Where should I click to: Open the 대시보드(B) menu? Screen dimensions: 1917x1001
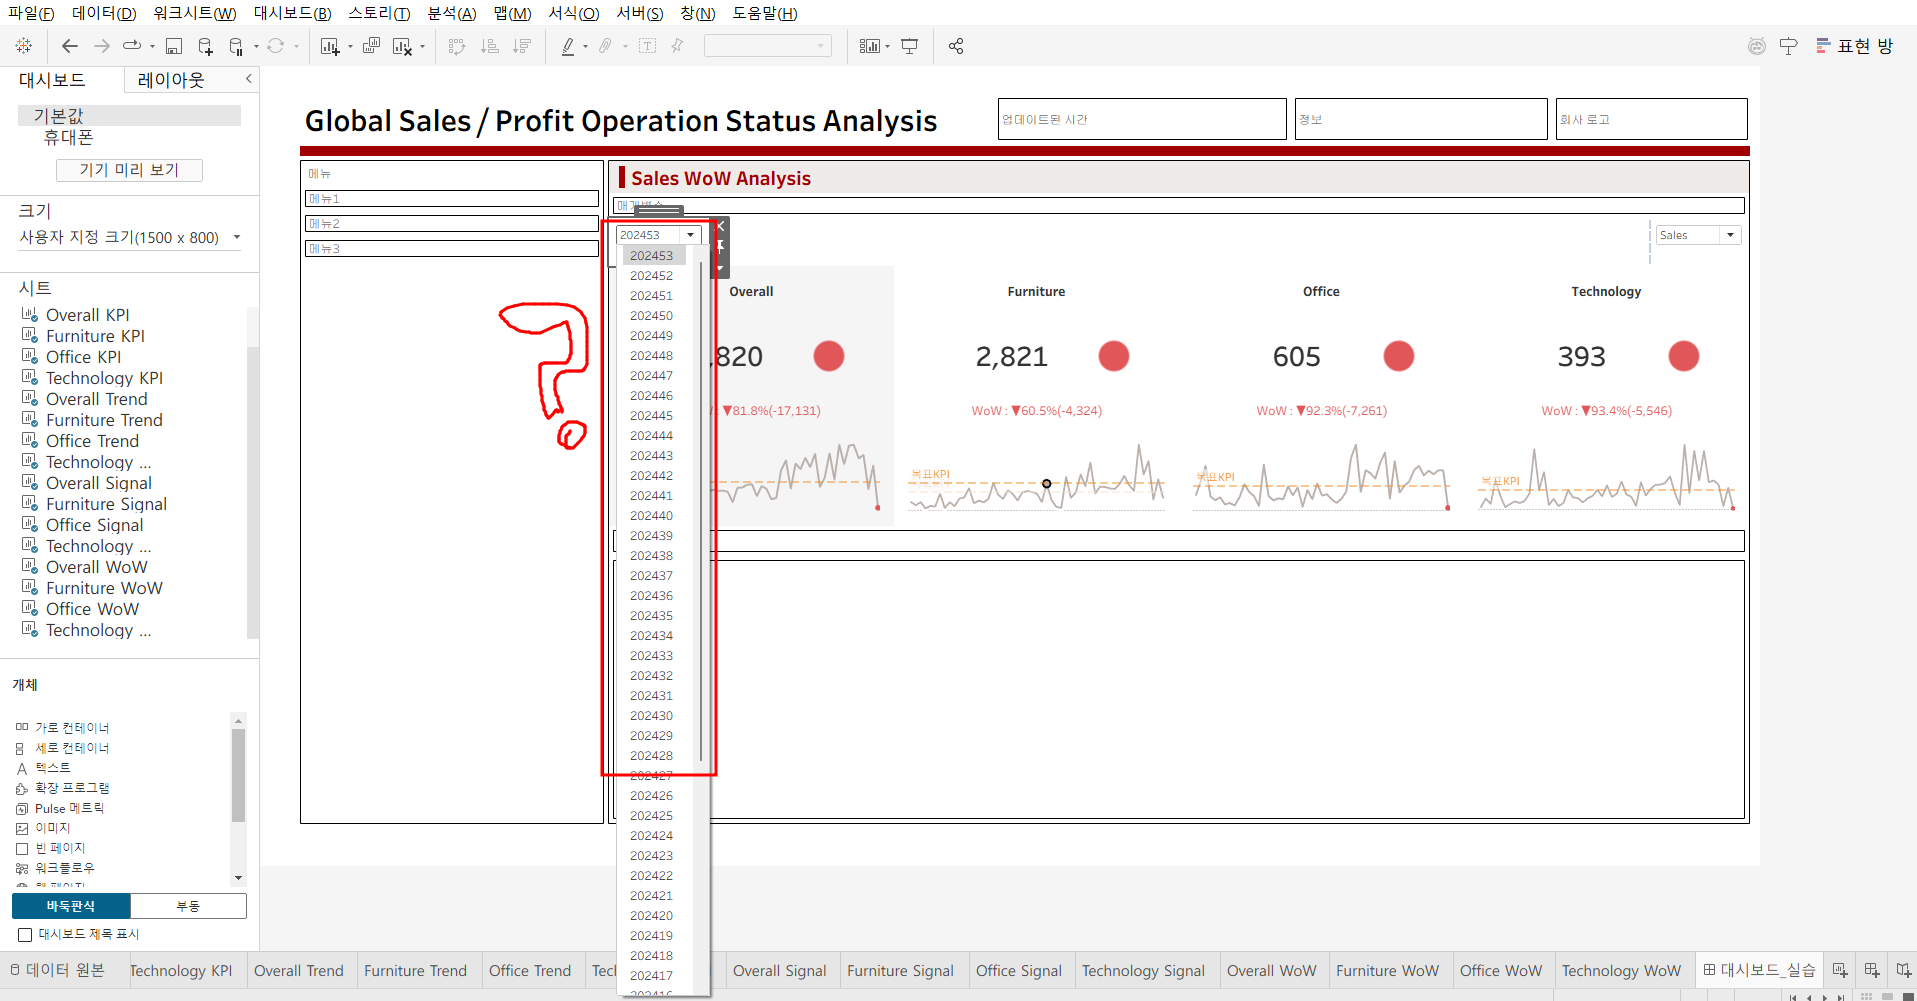click(x=292, y=13)
